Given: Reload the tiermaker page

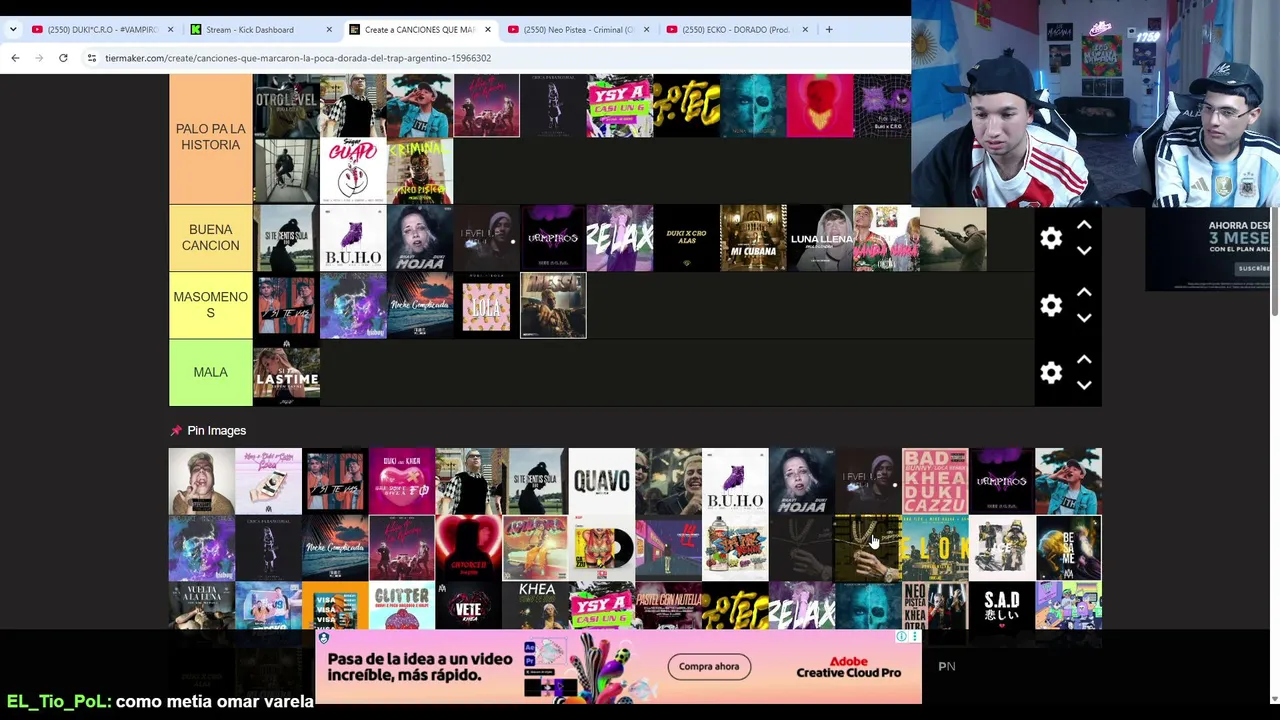Looking at the screenshot, I should pyautogui.click(x=63, y=58).
